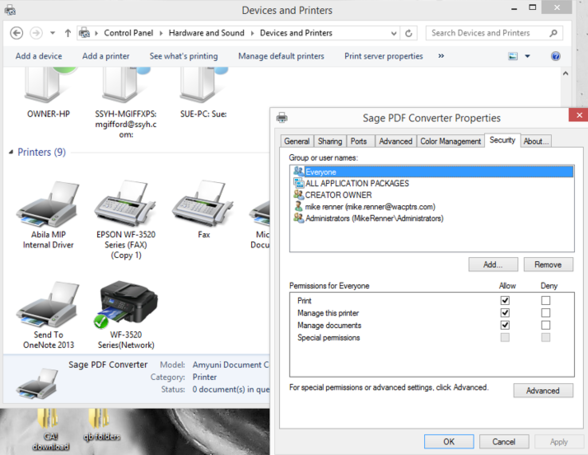Switch to the Color Management tab

tap(450, 141)
